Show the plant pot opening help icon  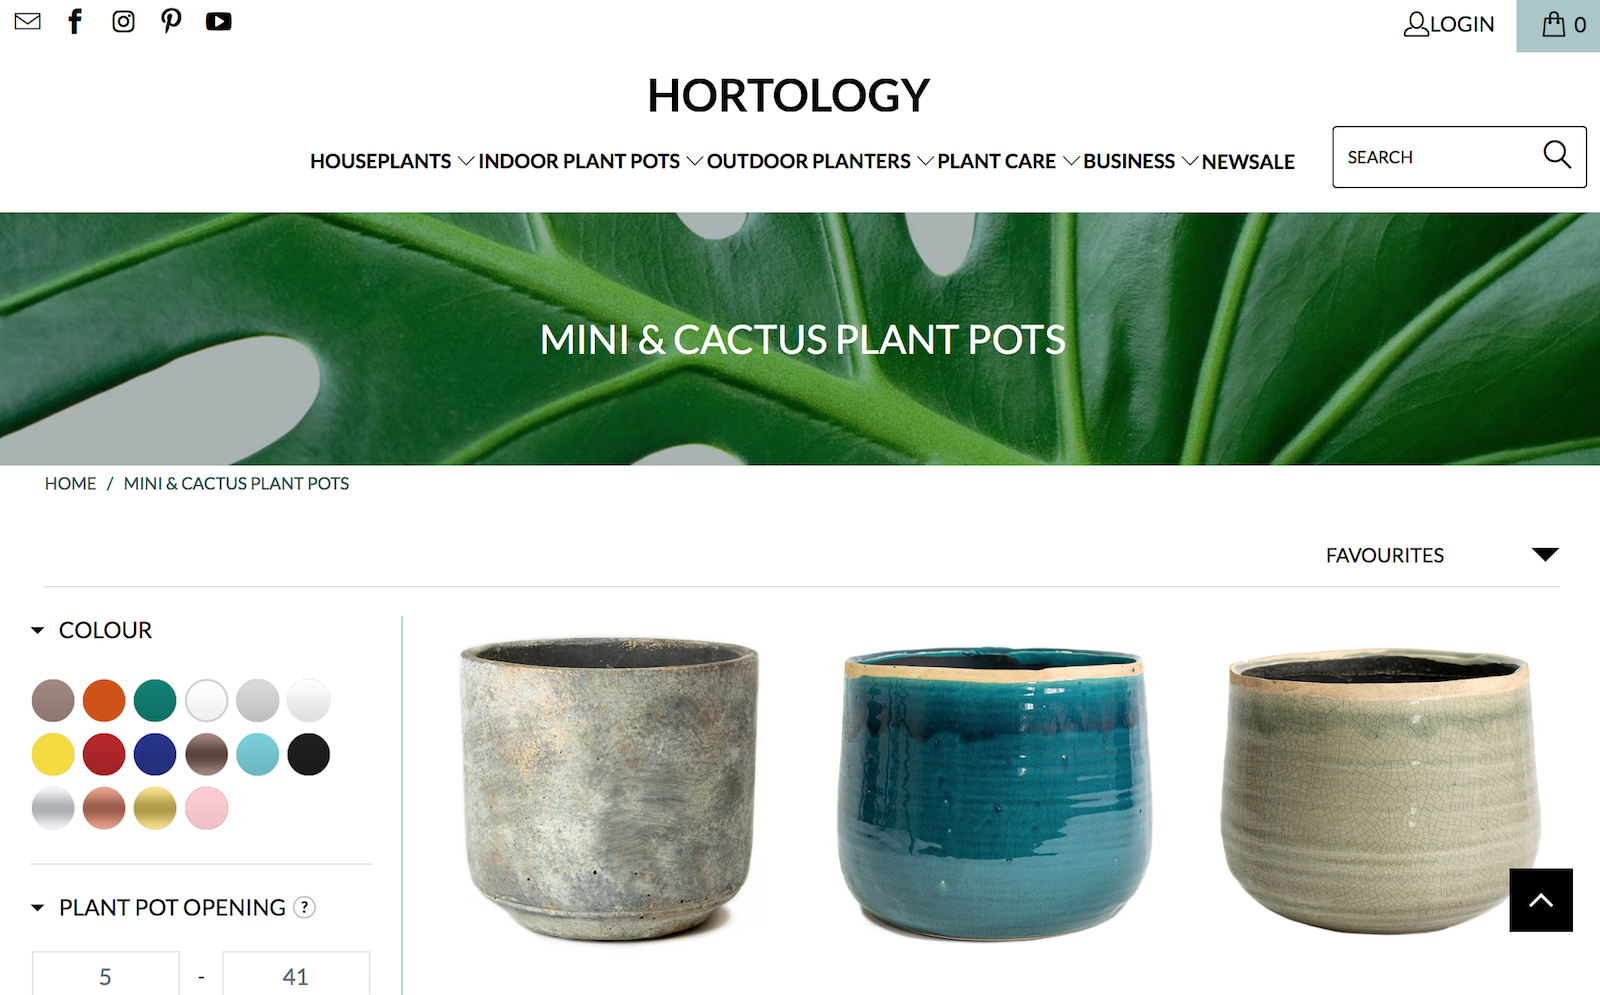pyautogui.click(x=305, y=907)
